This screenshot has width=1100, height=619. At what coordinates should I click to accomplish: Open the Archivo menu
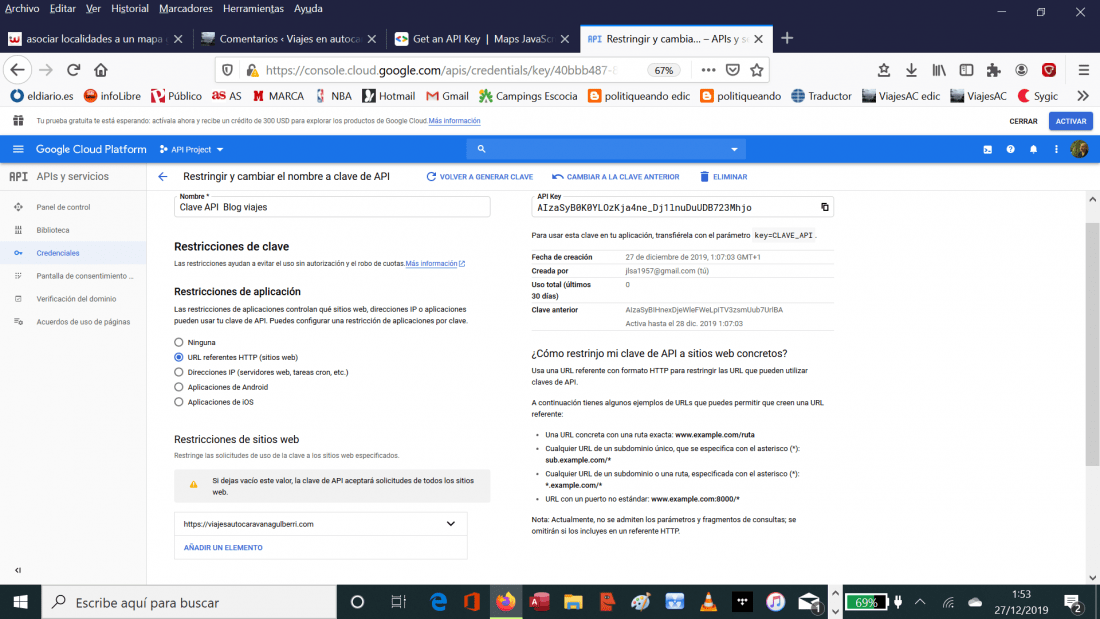[x=22, y=8]
